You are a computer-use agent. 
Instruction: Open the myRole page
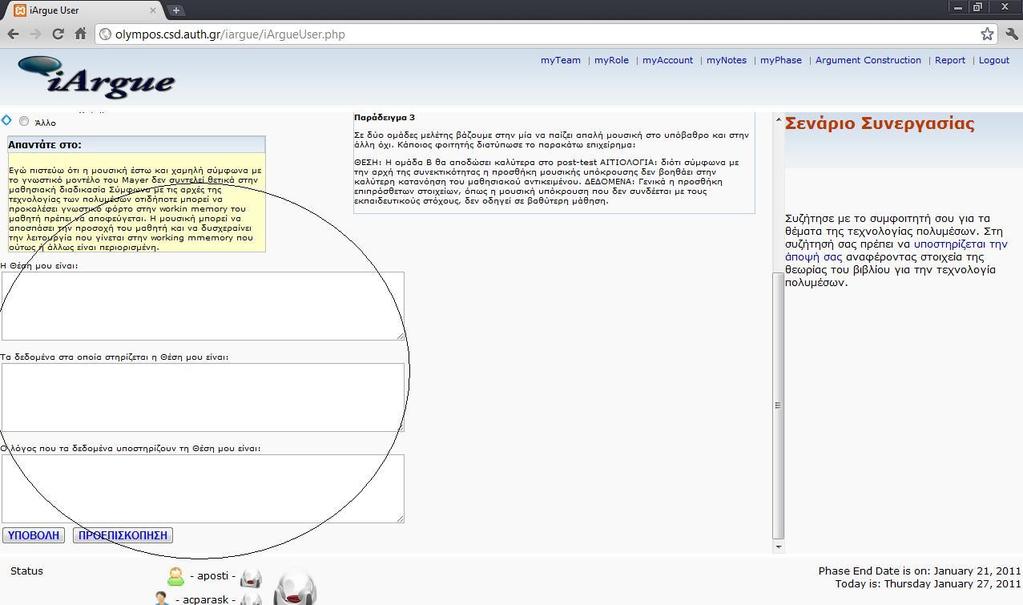(x=611, y=60)
